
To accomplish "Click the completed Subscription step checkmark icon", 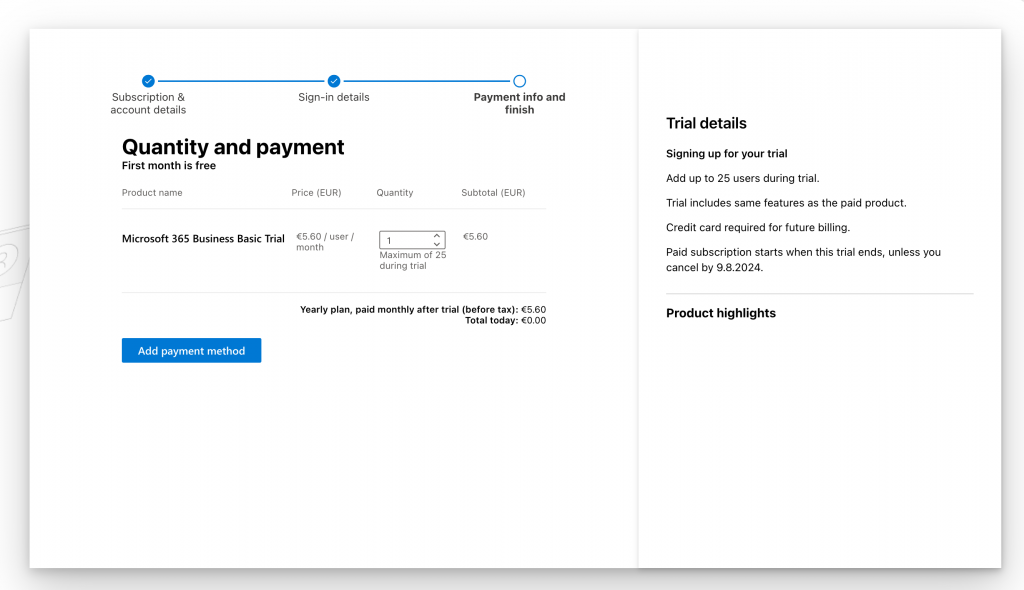I will (148, 81).
